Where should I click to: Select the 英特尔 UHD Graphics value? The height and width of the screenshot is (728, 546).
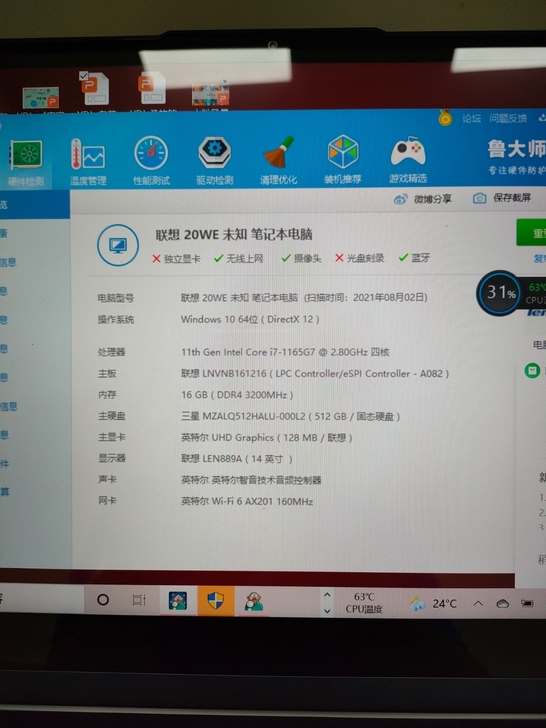(266, 437)
